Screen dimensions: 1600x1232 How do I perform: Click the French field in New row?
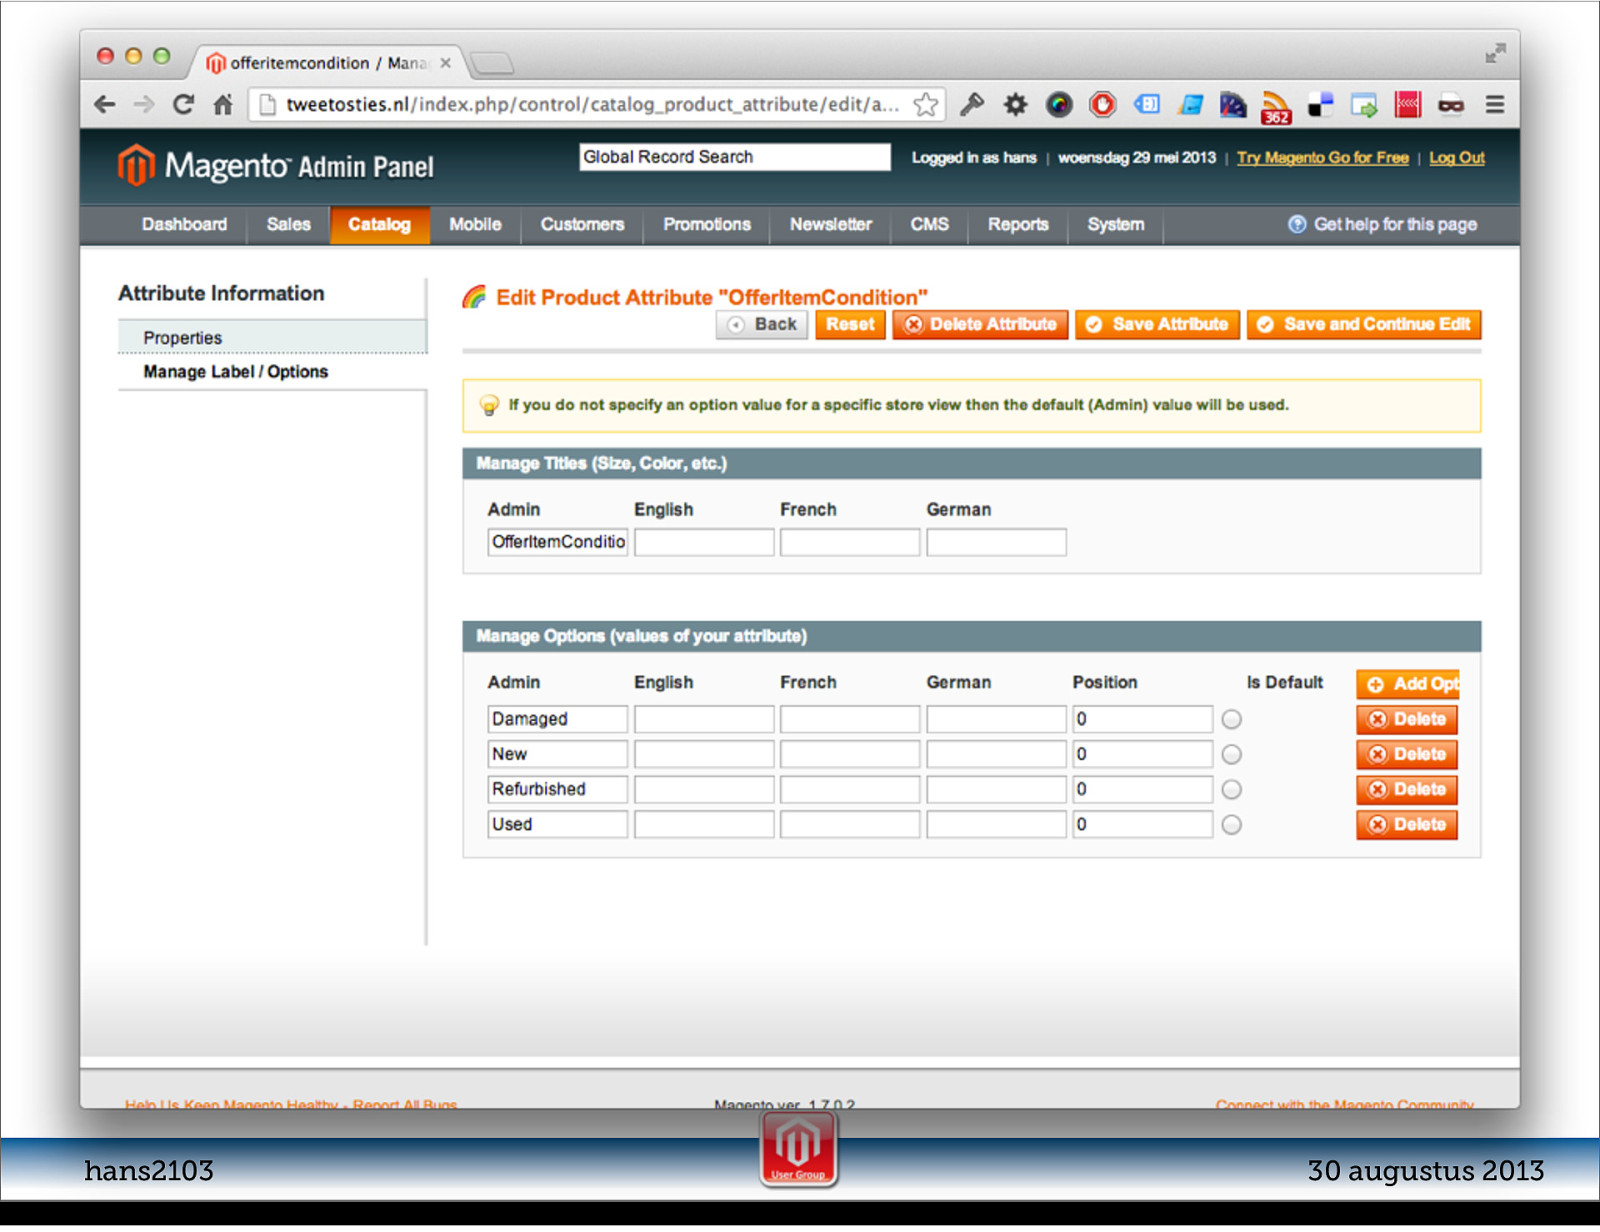click(x=850, y=755)
